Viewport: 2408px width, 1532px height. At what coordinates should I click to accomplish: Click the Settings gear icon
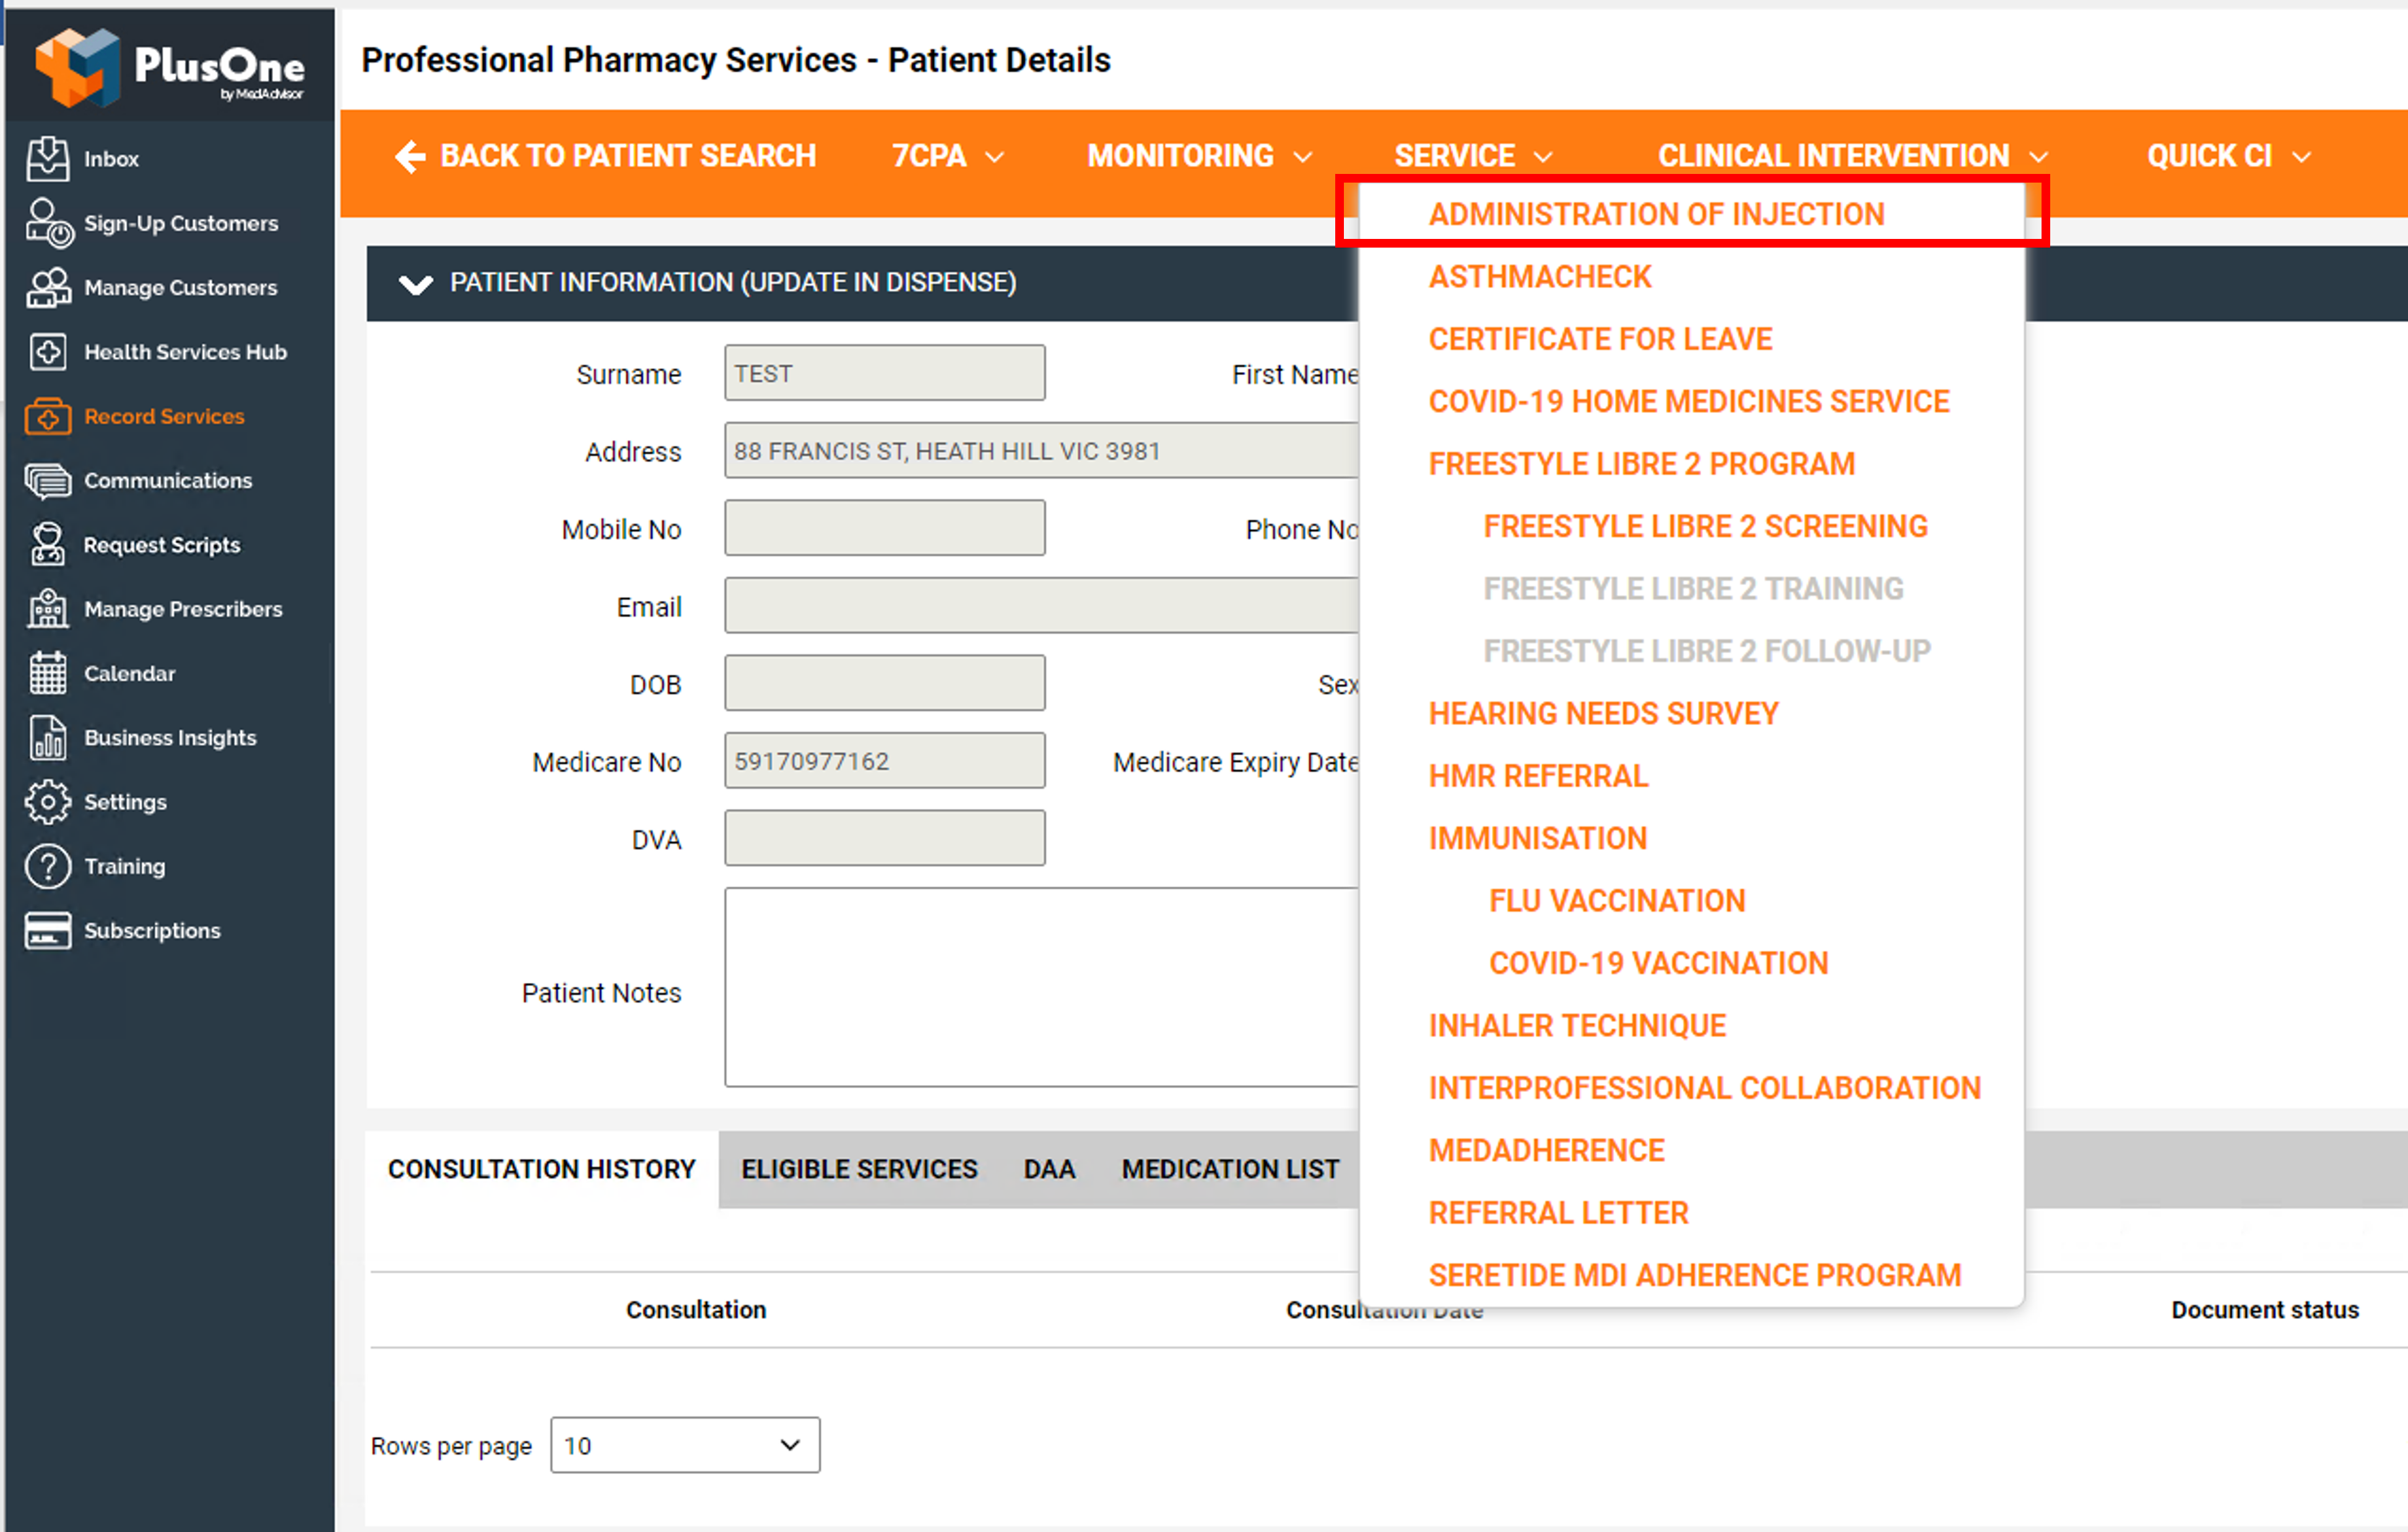coord(48,802)
